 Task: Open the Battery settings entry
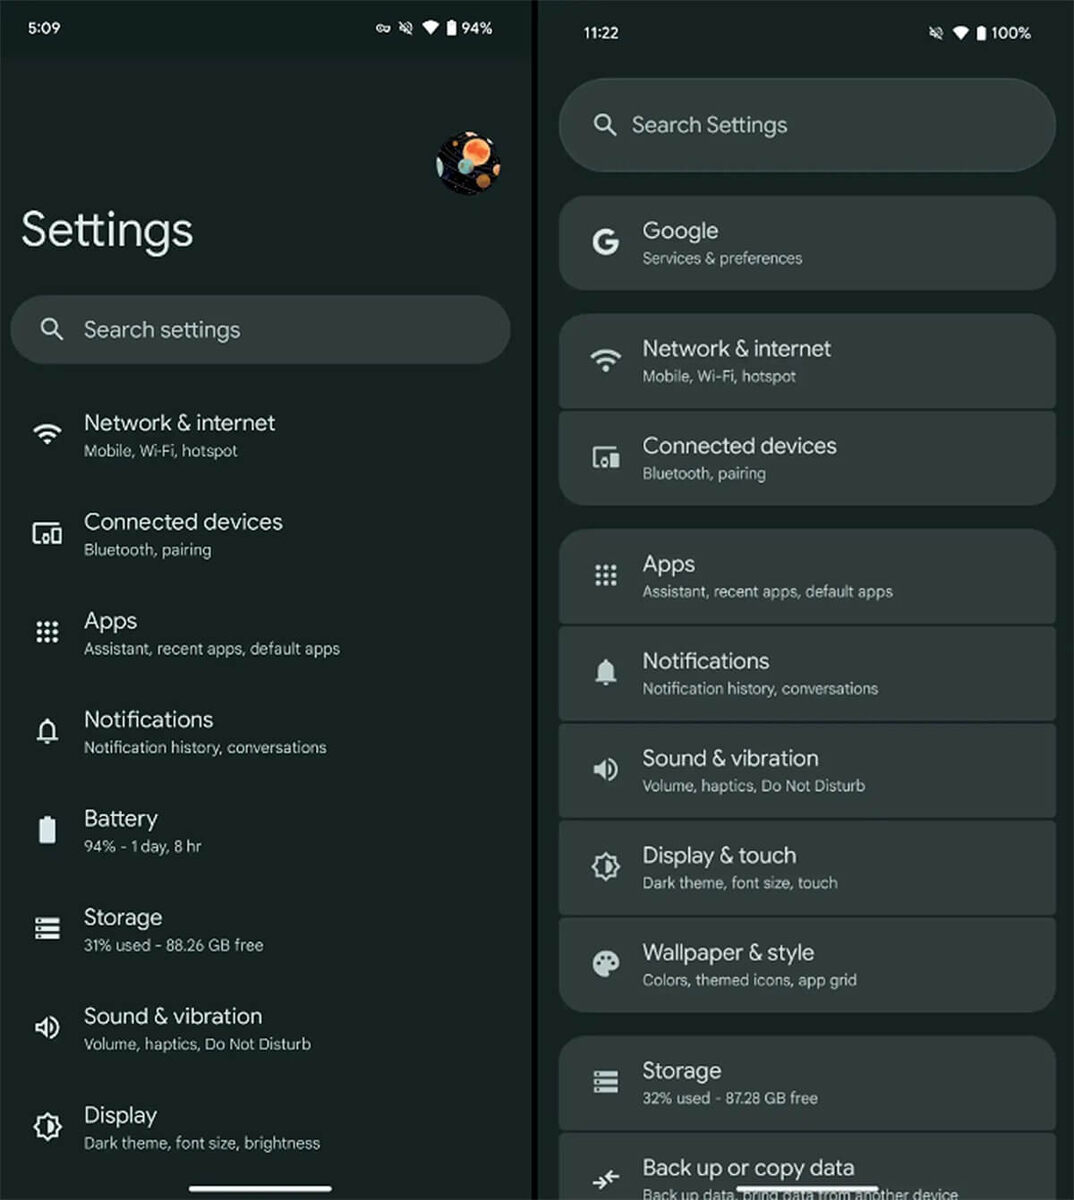(x=260, y=831)
